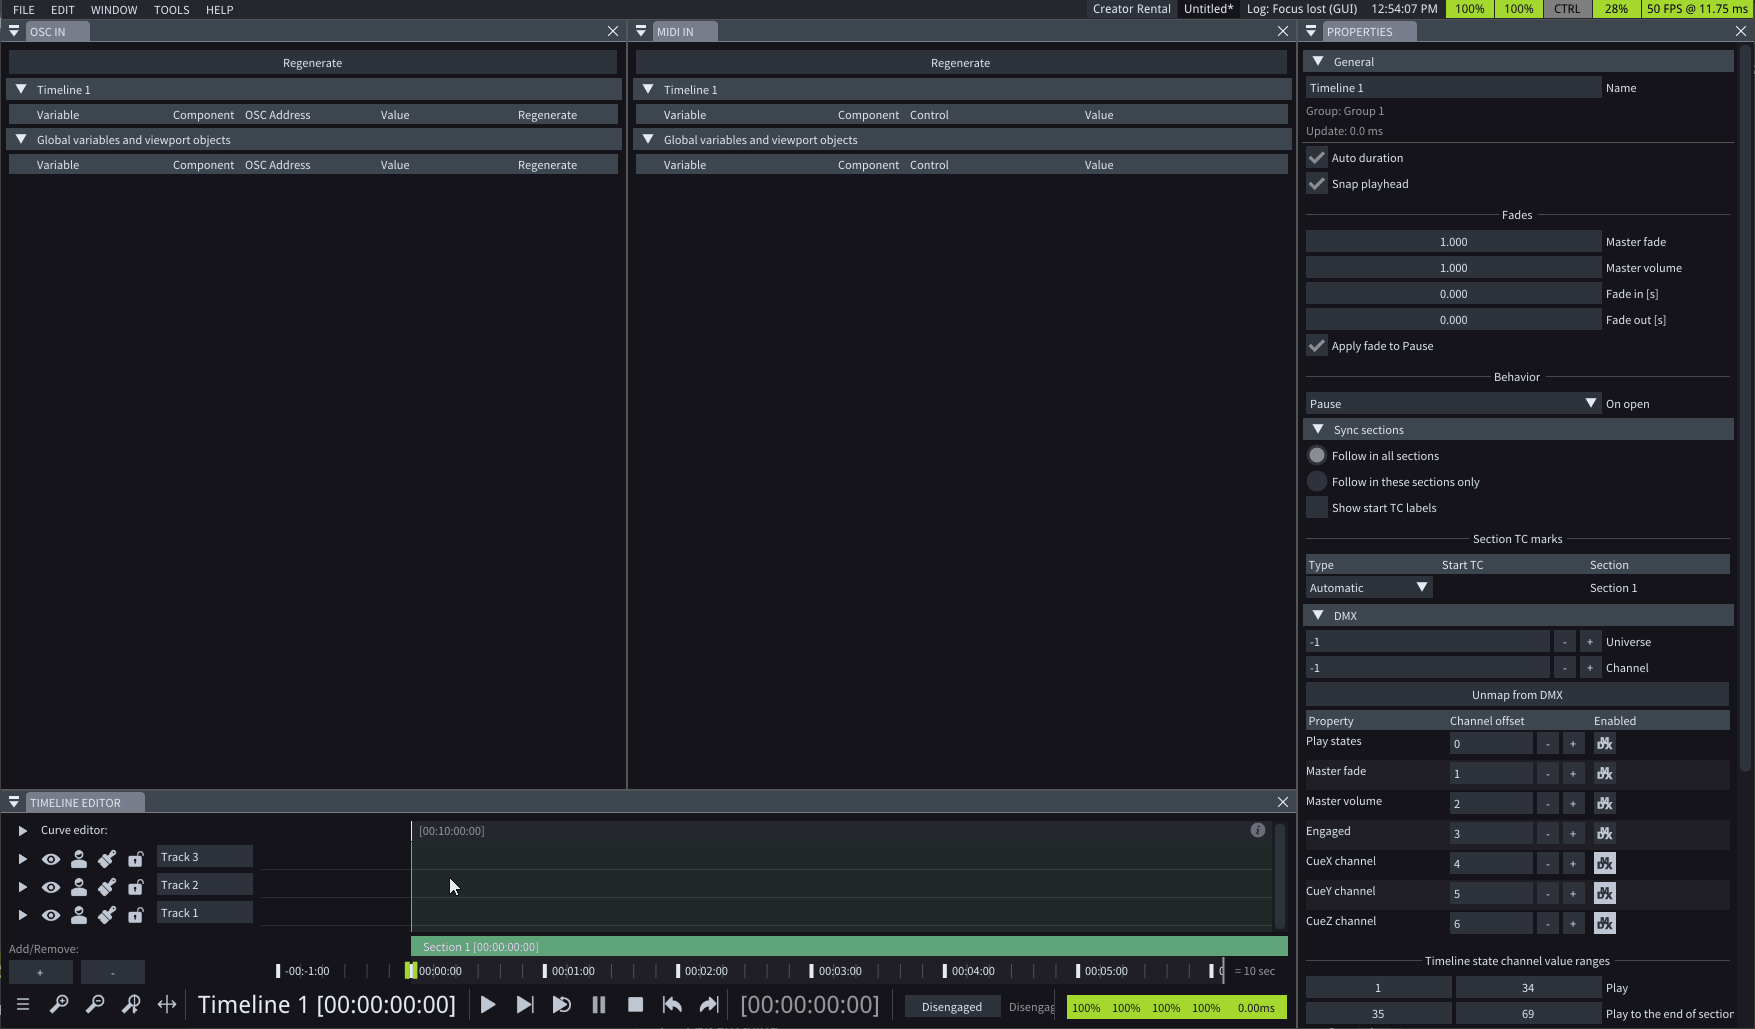
Task: Toggle the lock icon on Track 1
Action: (x=135, y=914)
